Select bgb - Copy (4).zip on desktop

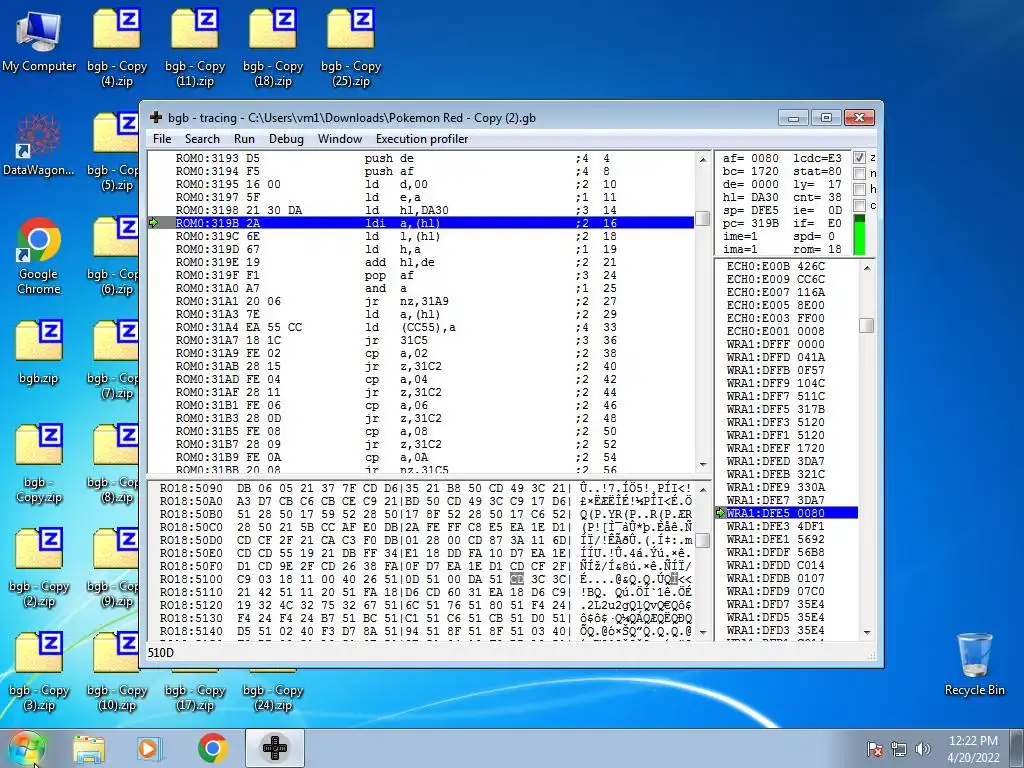[x=117, y=48]
